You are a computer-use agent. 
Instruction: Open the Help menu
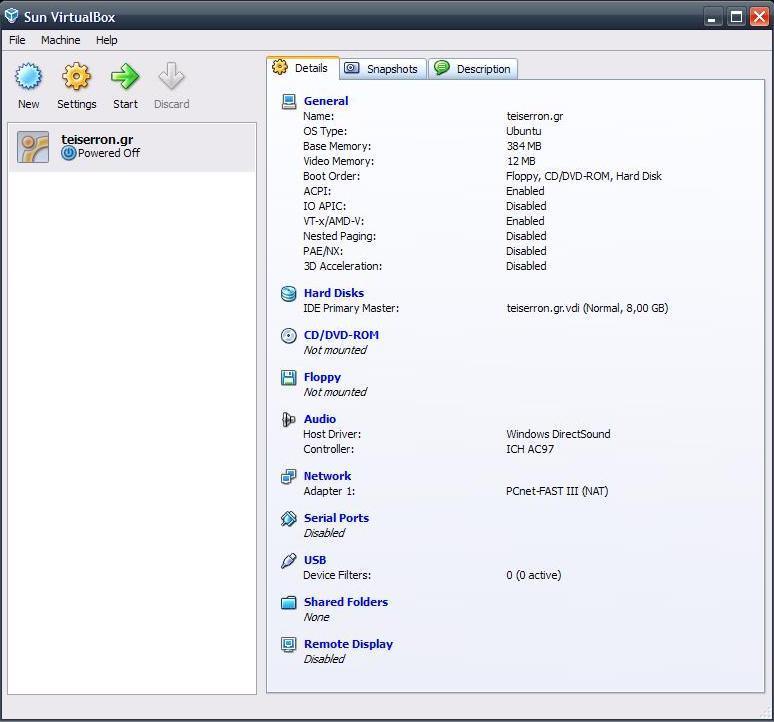point(107,40)
